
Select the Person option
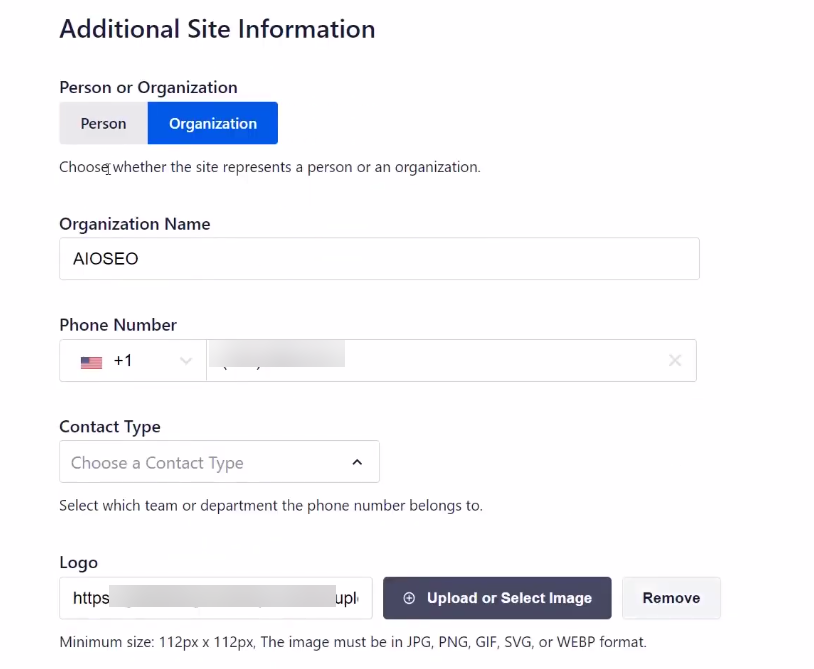click(x=103, y=124)
